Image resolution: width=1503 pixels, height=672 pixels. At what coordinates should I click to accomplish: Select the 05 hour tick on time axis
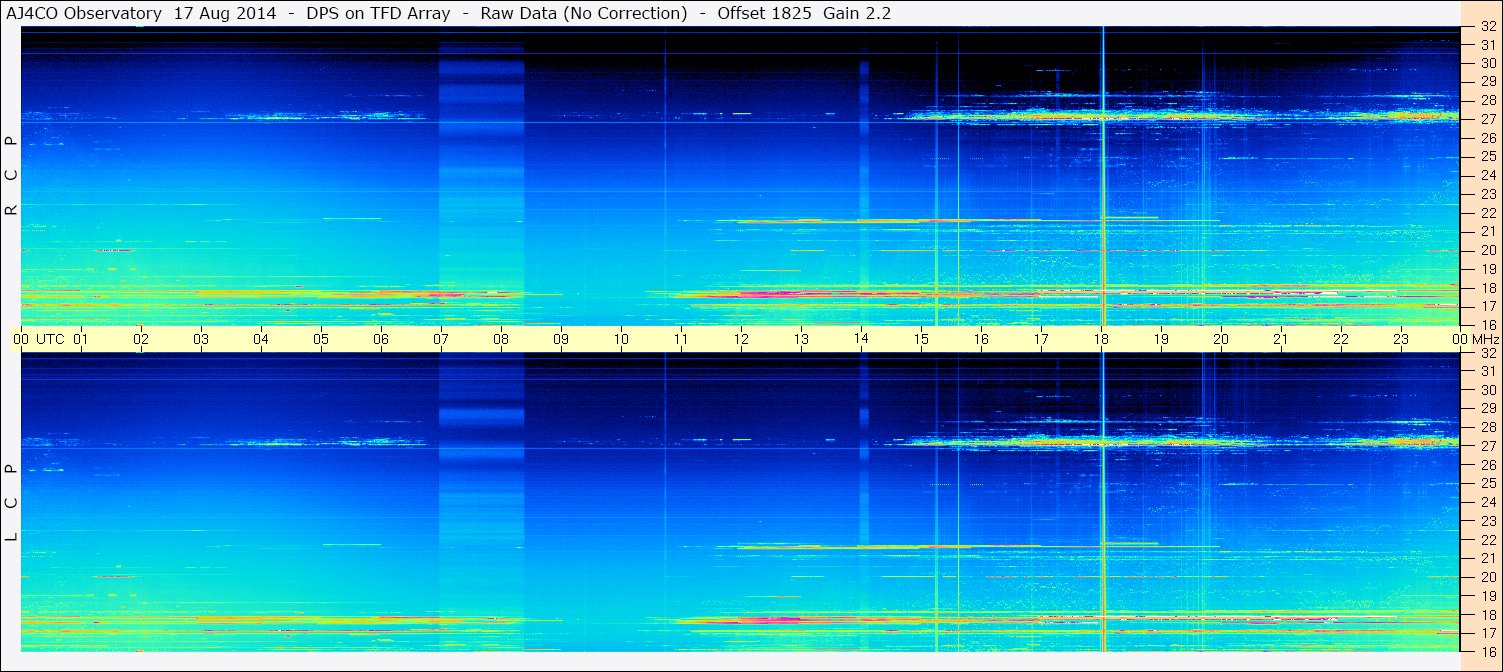321,339
